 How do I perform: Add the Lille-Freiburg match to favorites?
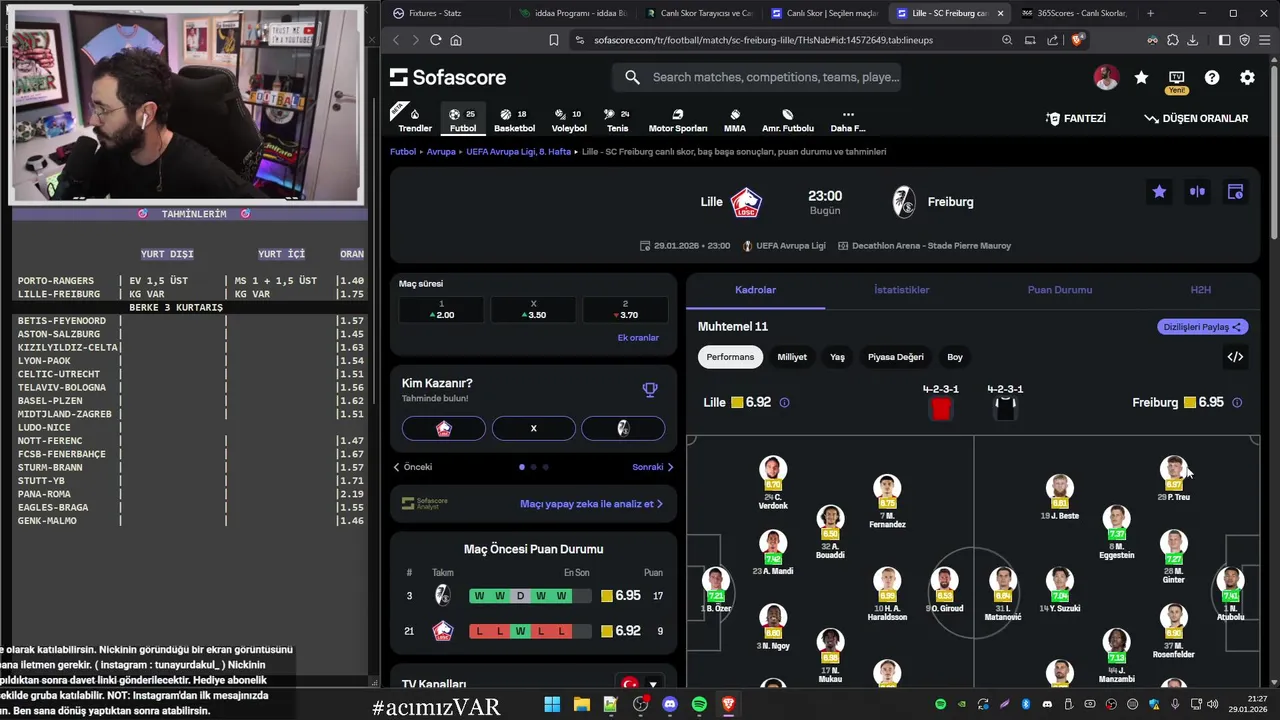pos(1159,192)
